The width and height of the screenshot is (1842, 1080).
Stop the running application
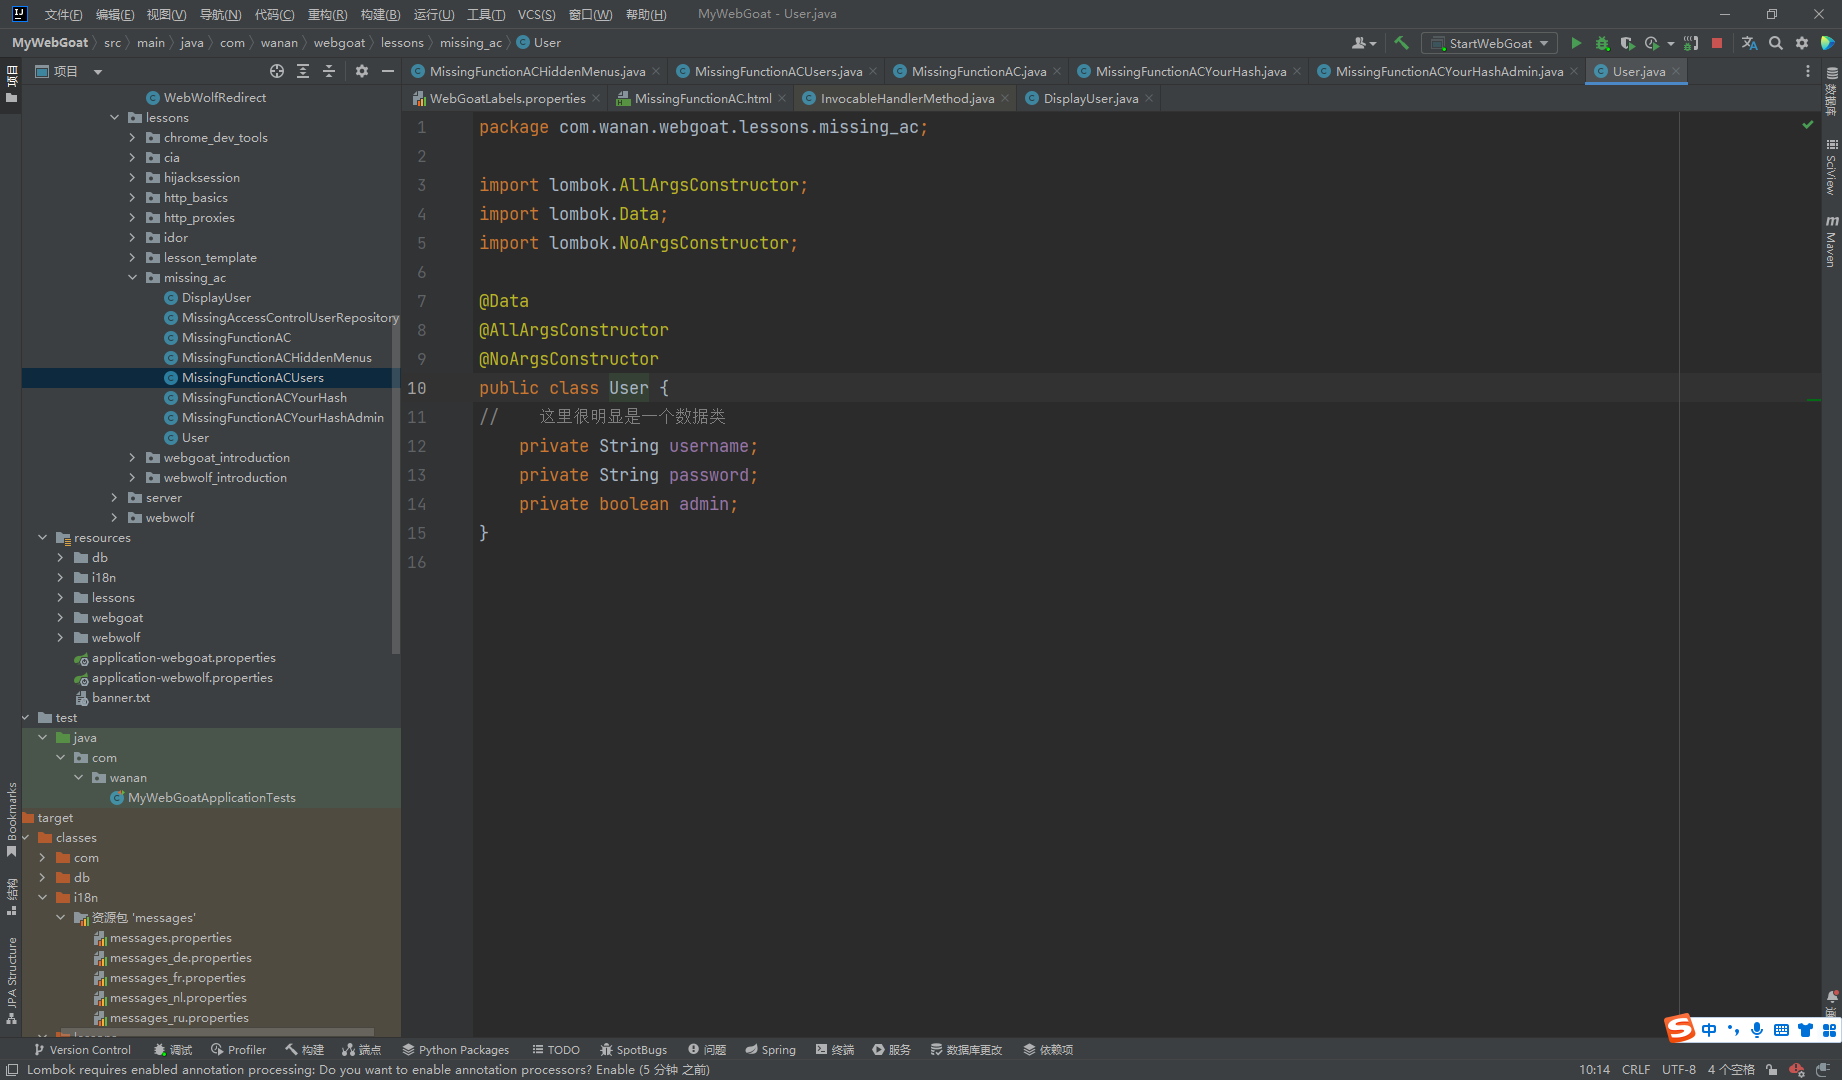(x=1717, y=43)
